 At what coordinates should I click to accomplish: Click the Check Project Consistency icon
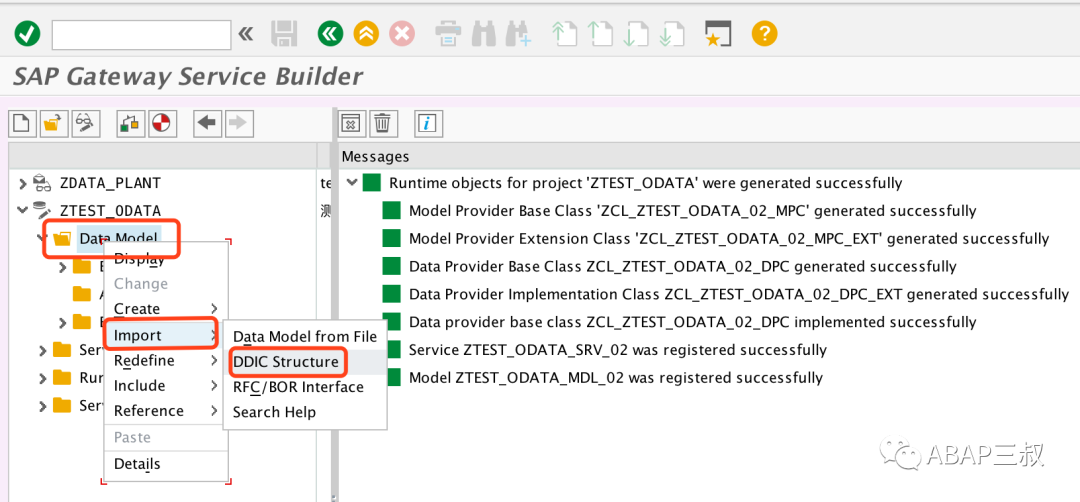(130, 123)
